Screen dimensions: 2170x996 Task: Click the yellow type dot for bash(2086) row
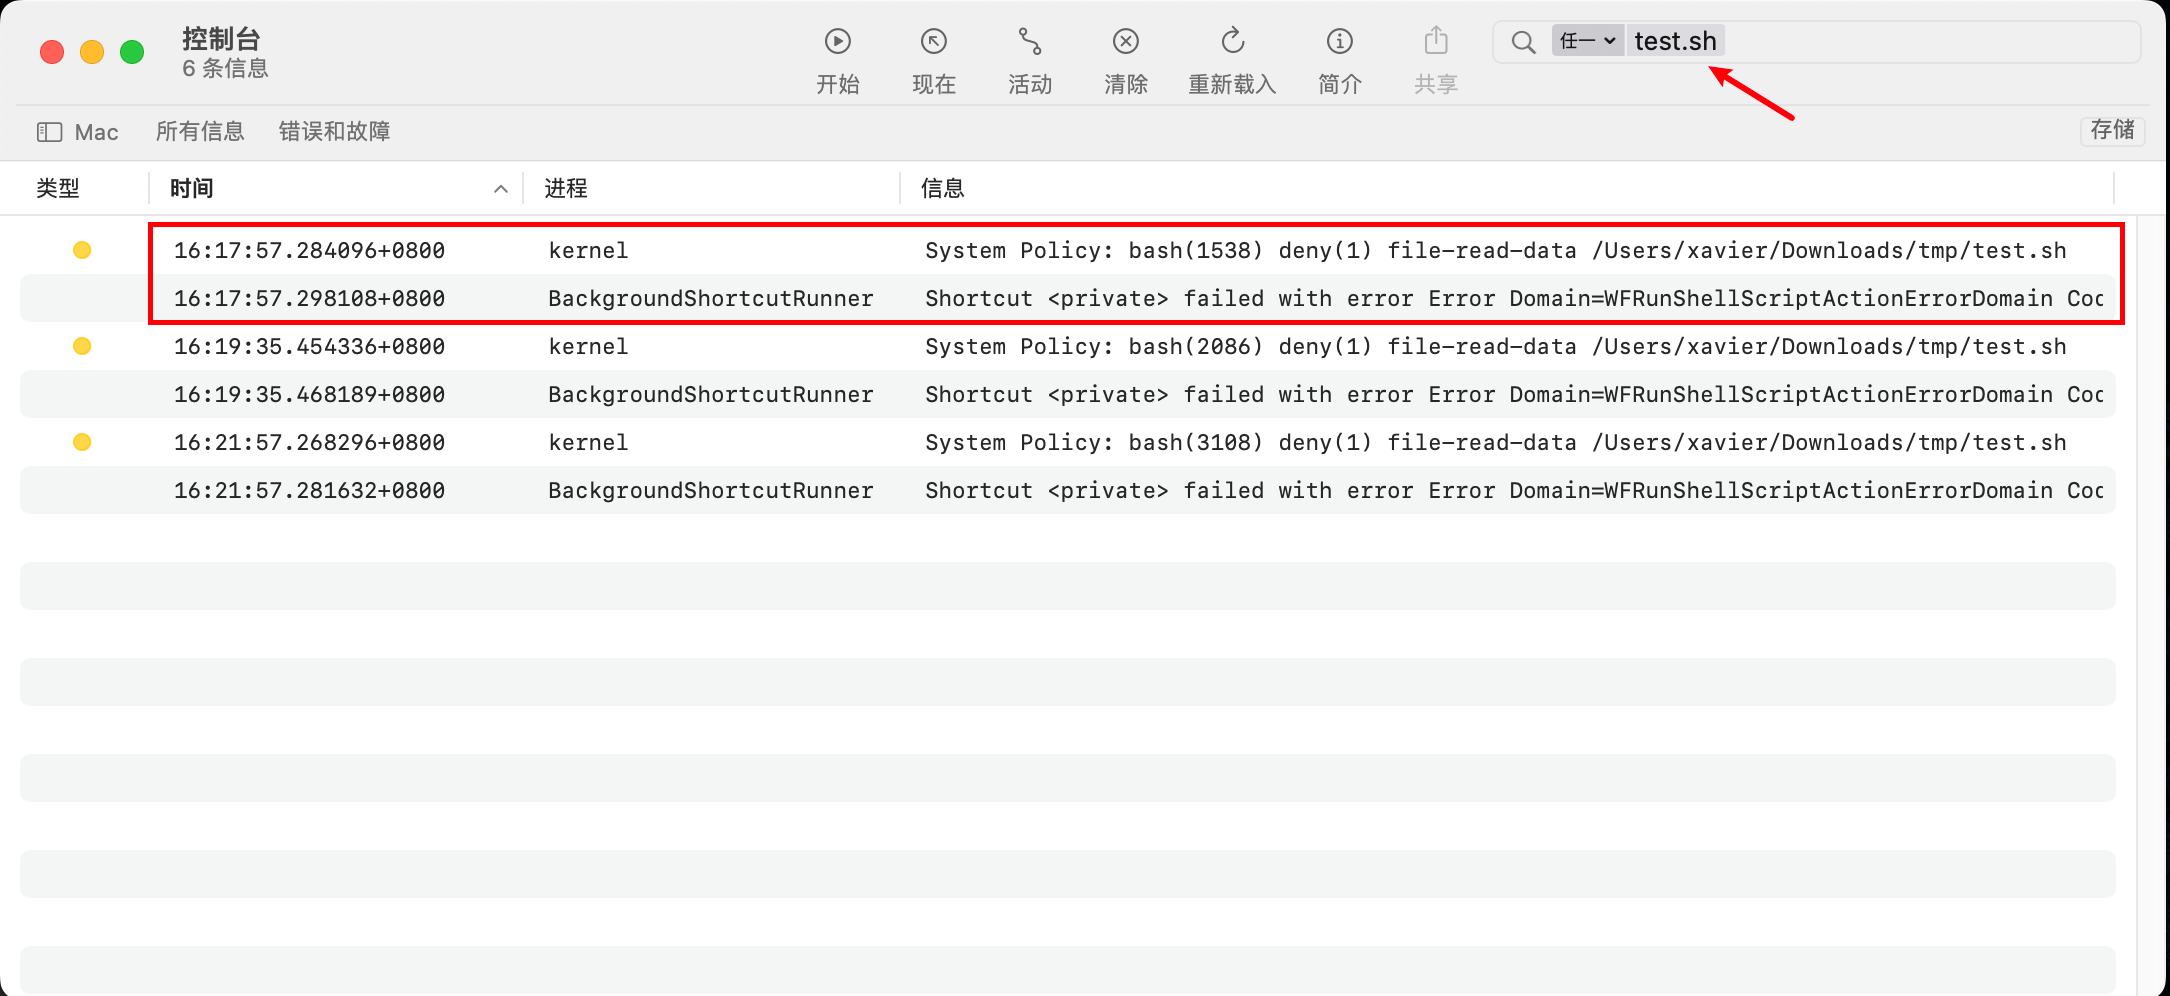(x=82, y=346)
